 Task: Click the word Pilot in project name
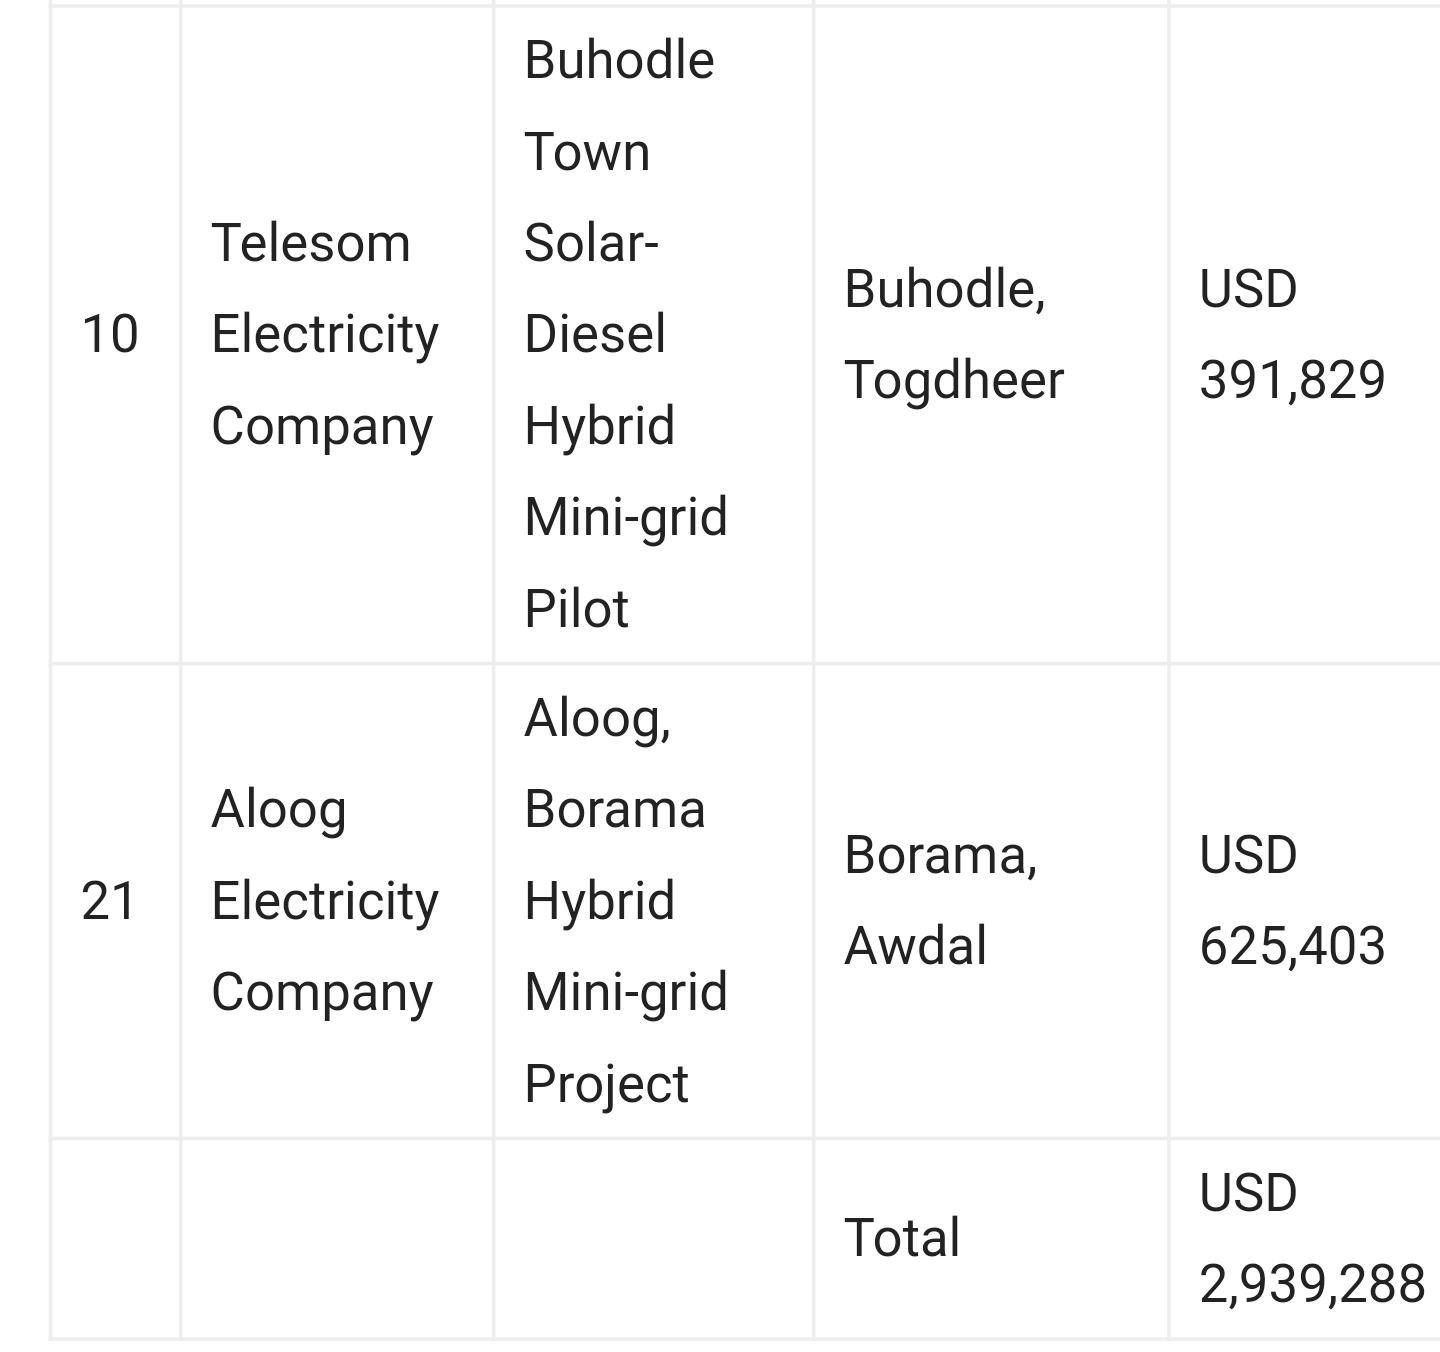[x=577, y=609]
